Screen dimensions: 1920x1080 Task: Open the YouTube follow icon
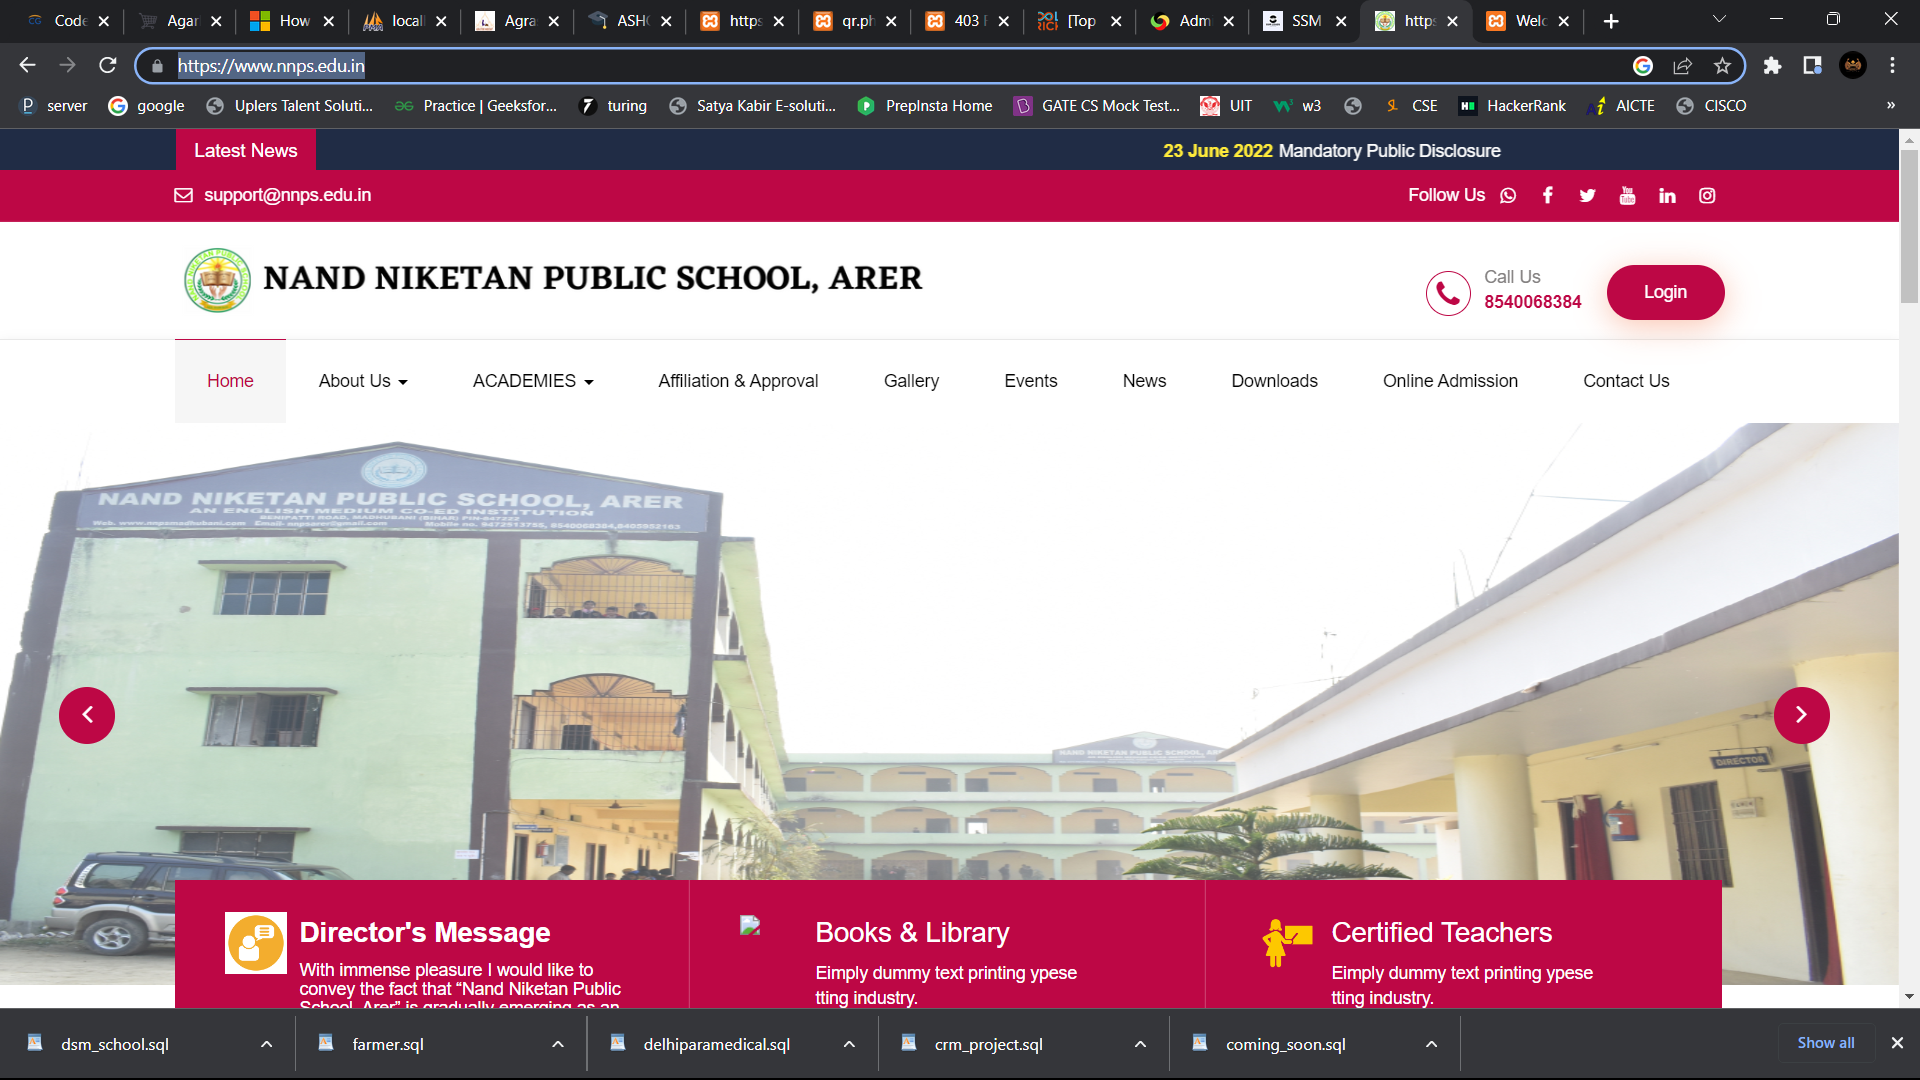[x=1627, y=196]
